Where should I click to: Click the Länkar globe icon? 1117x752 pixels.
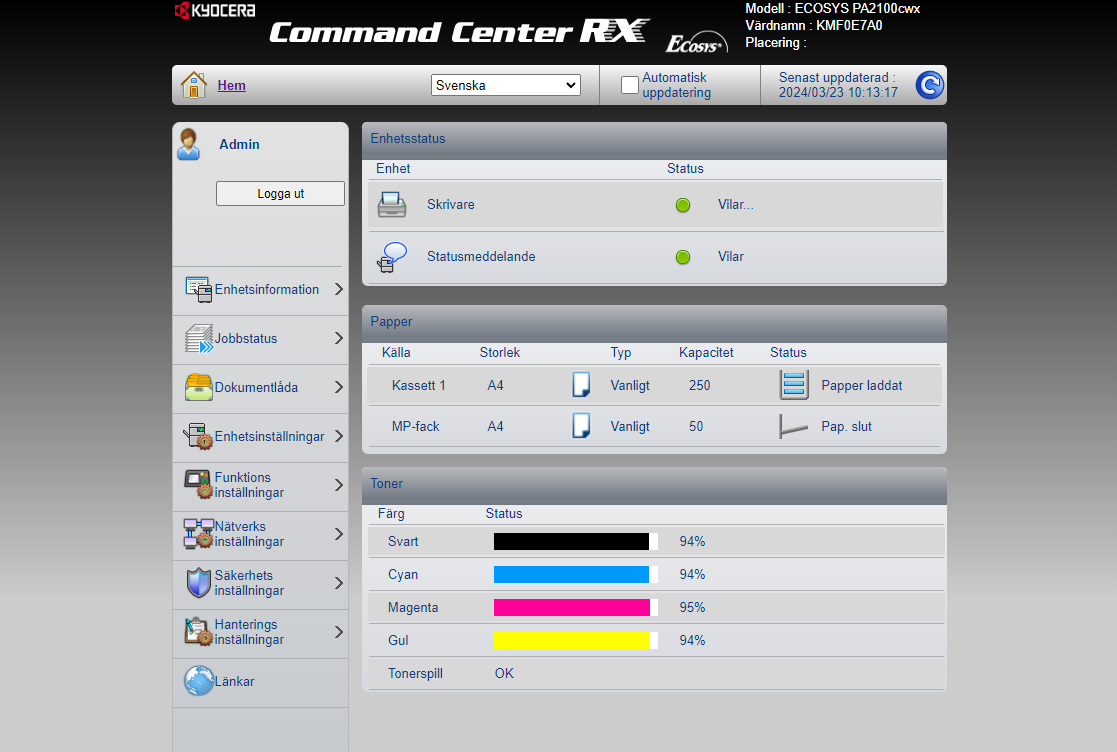[198, 681]
